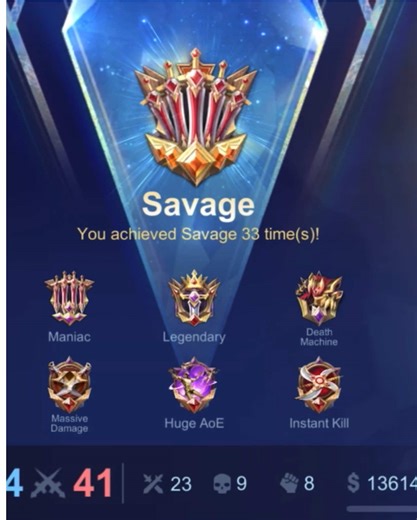
Task: Open the Huge AoE badge
Action: tap(193, 385)
